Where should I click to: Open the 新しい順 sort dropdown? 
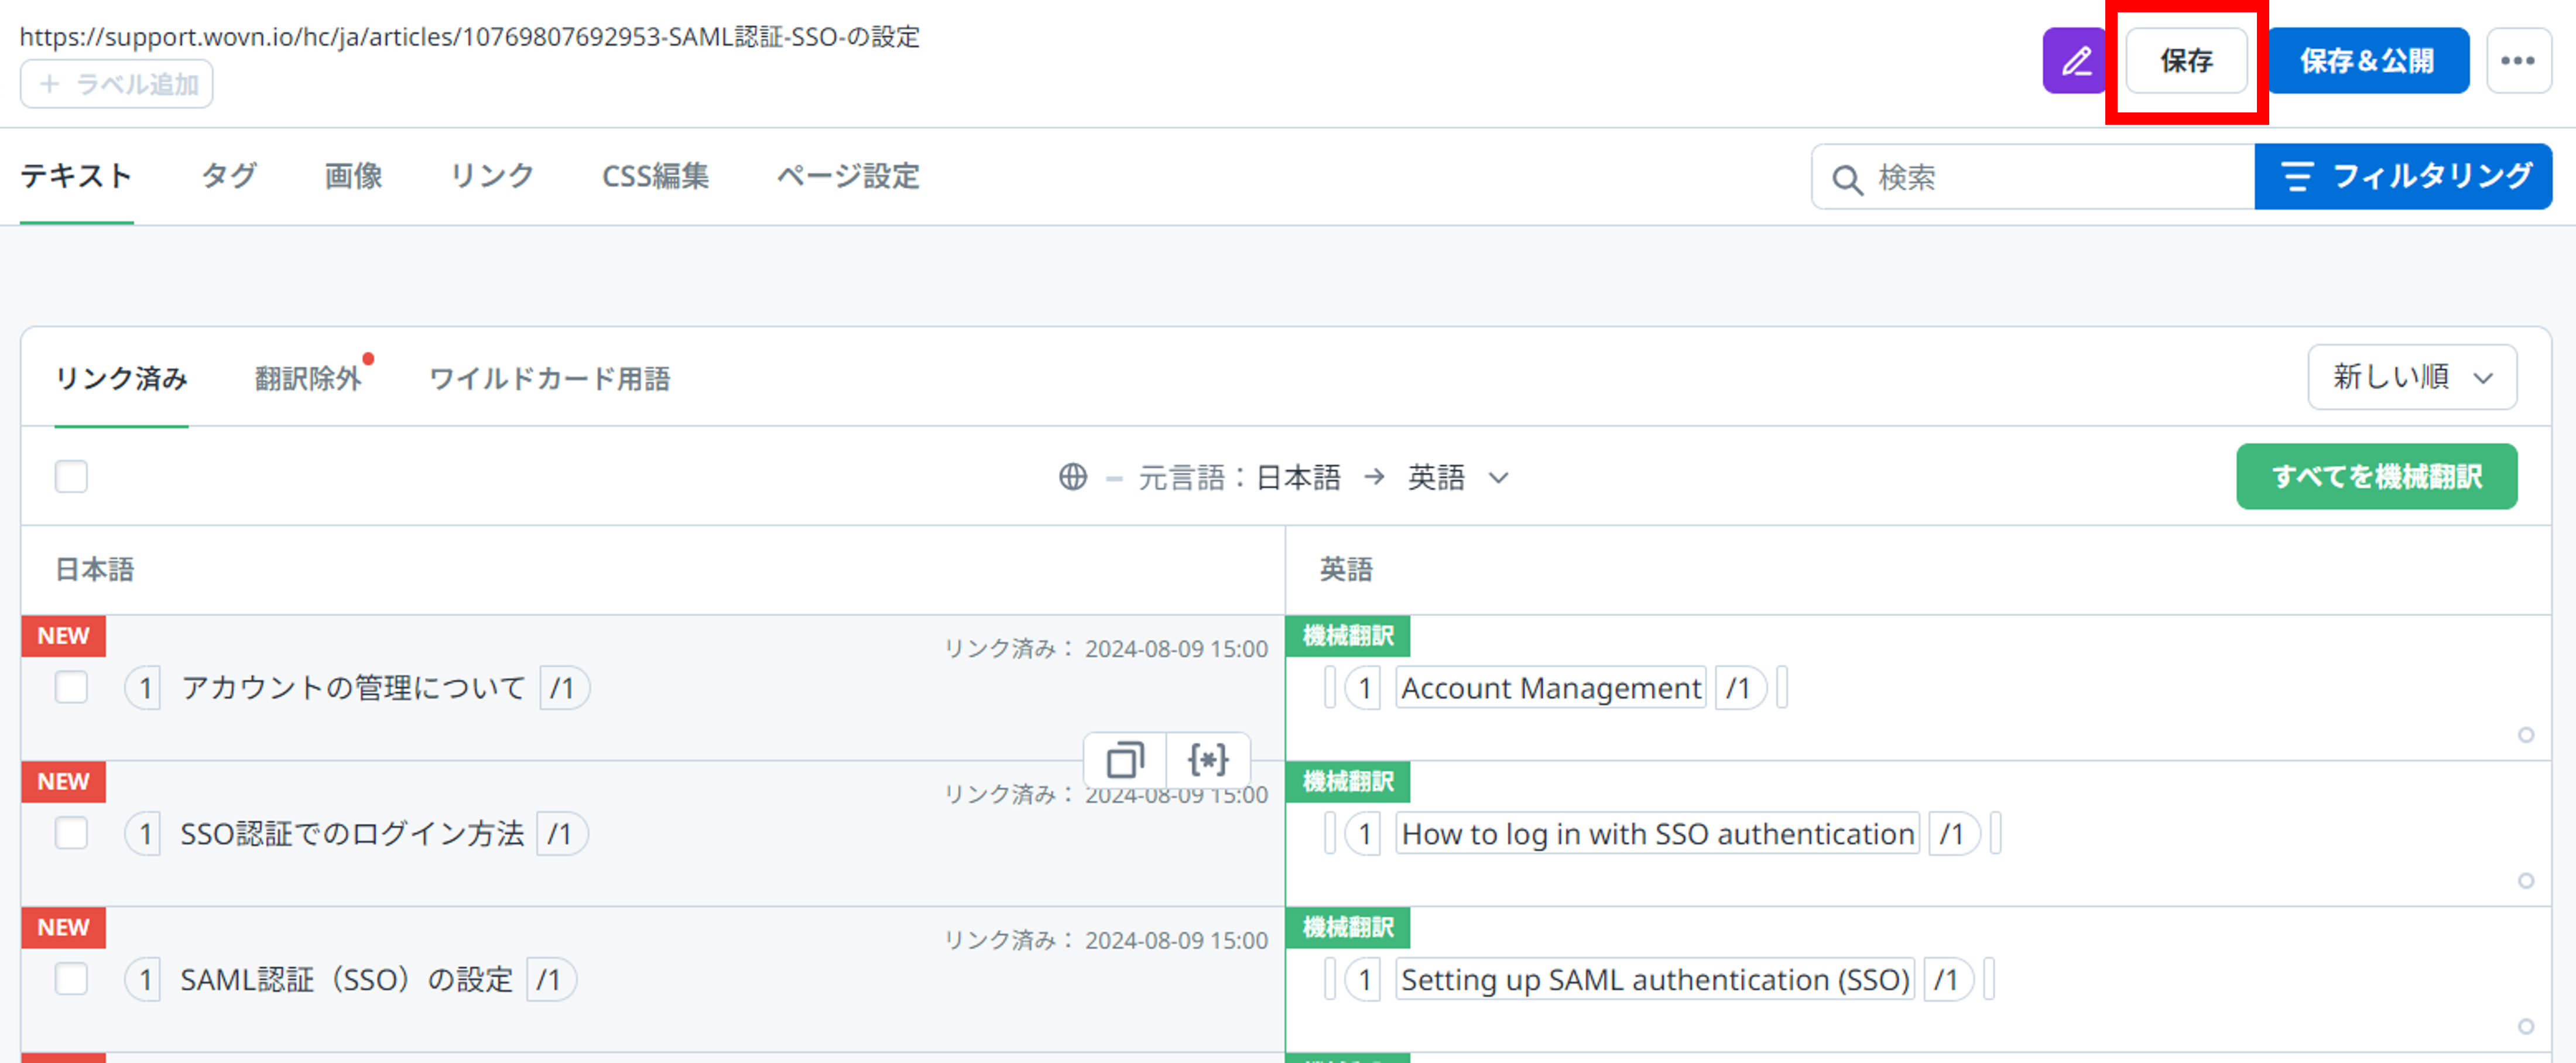[2412, 377]
